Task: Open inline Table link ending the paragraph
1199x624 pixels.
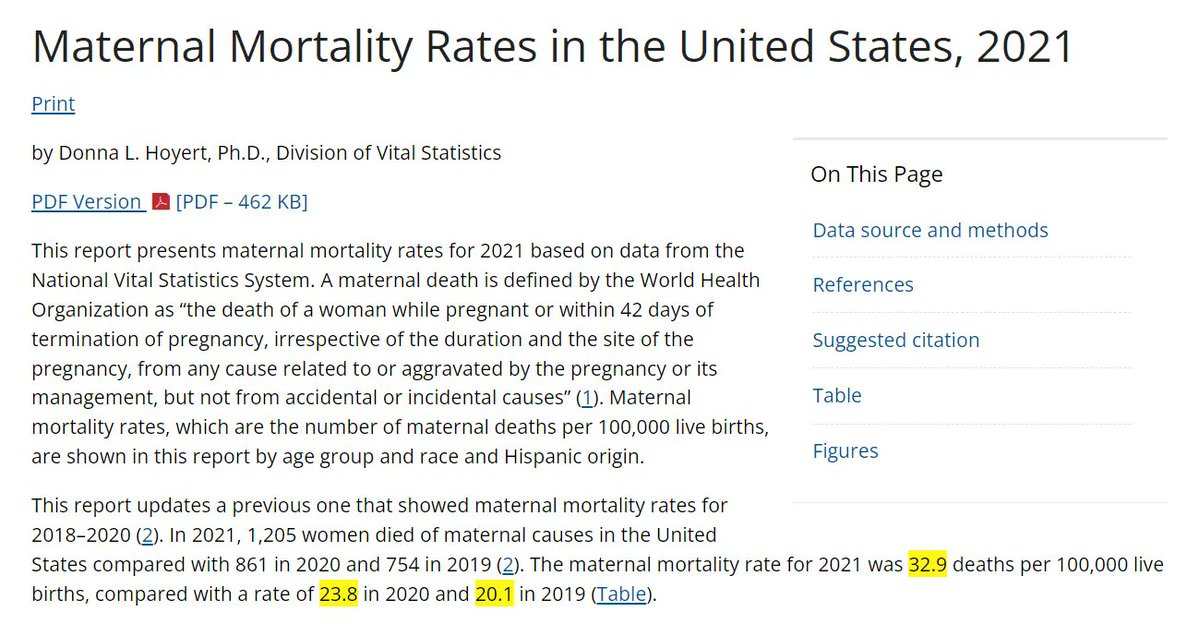Action: [x=621, y=594]
